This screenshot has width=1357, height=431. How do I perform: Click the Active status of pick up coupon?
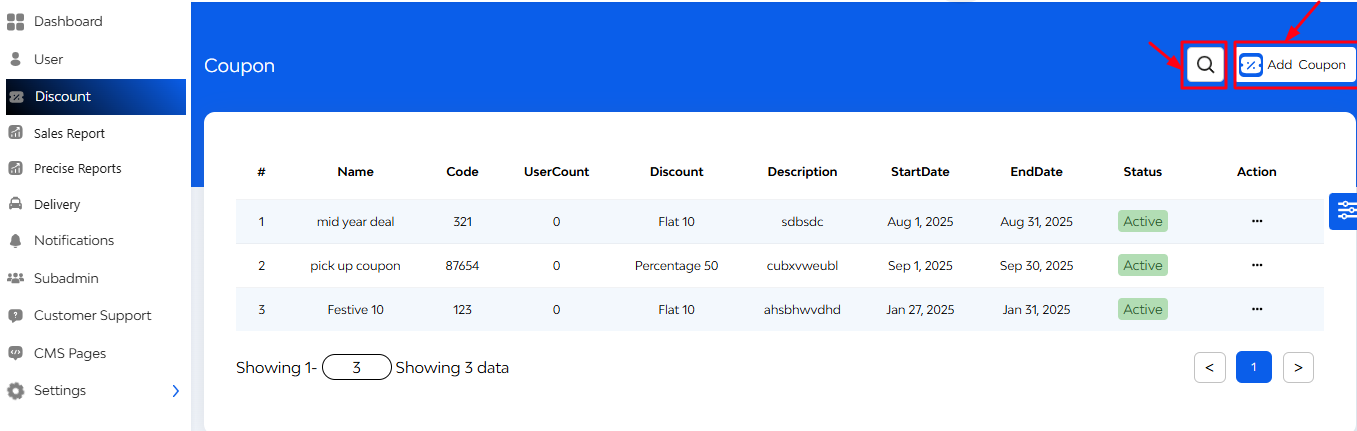1143,265
